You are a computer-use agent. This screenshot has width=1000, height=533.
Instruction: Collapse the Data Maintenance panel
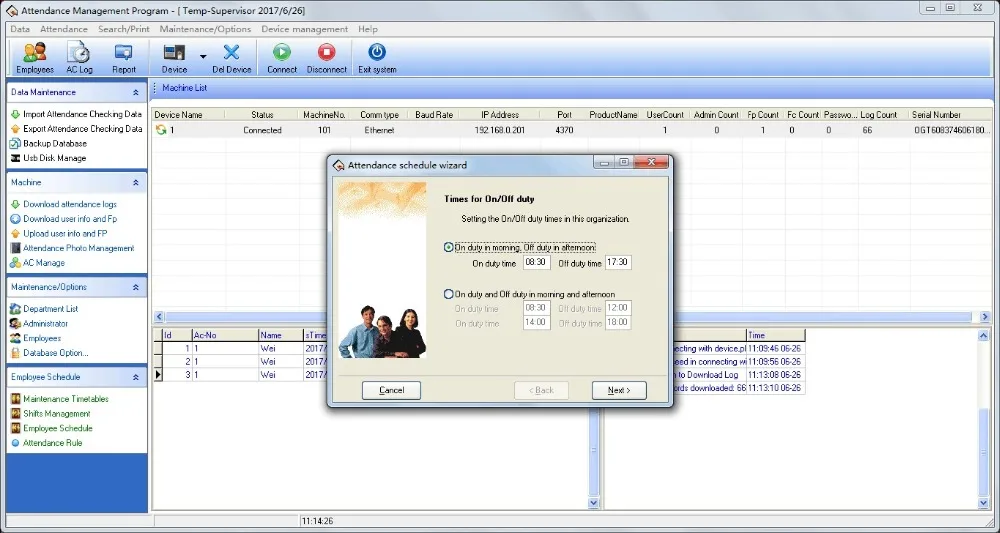136,92
